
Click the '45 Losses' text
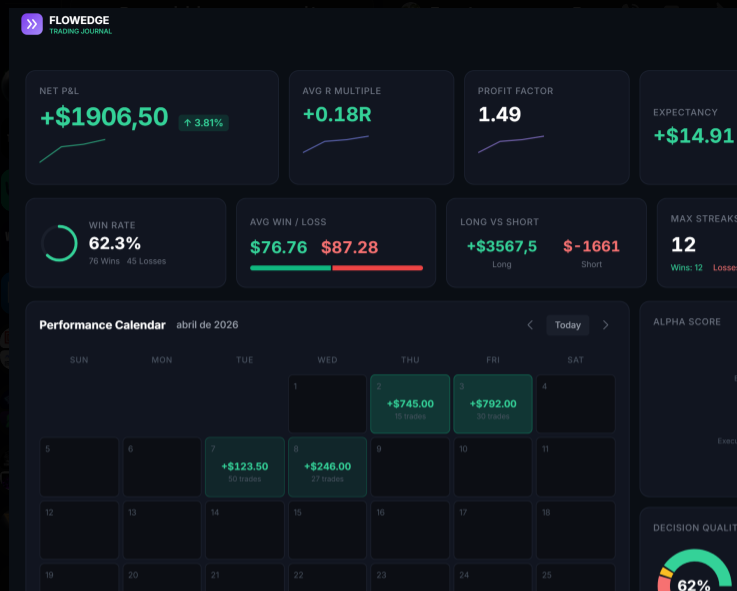146,261
